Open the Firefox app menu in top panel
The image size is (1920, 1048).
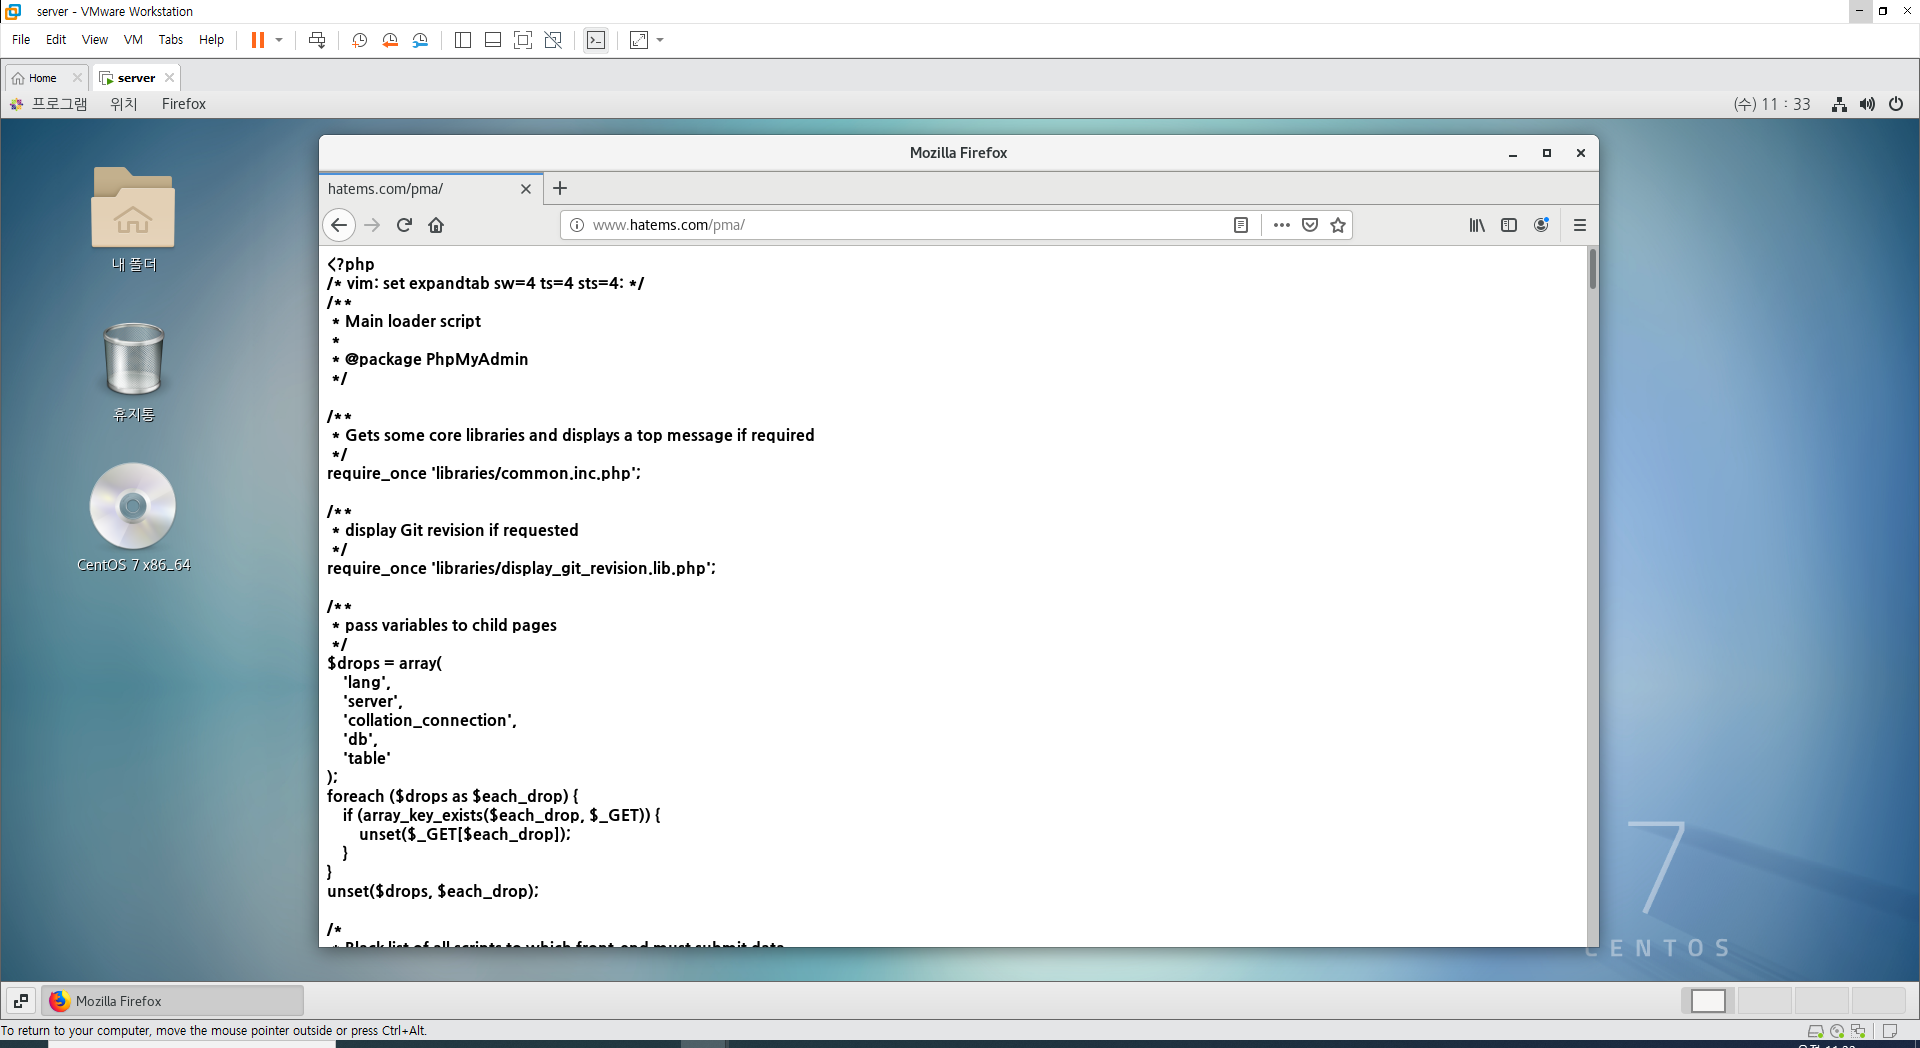point(184,104)
